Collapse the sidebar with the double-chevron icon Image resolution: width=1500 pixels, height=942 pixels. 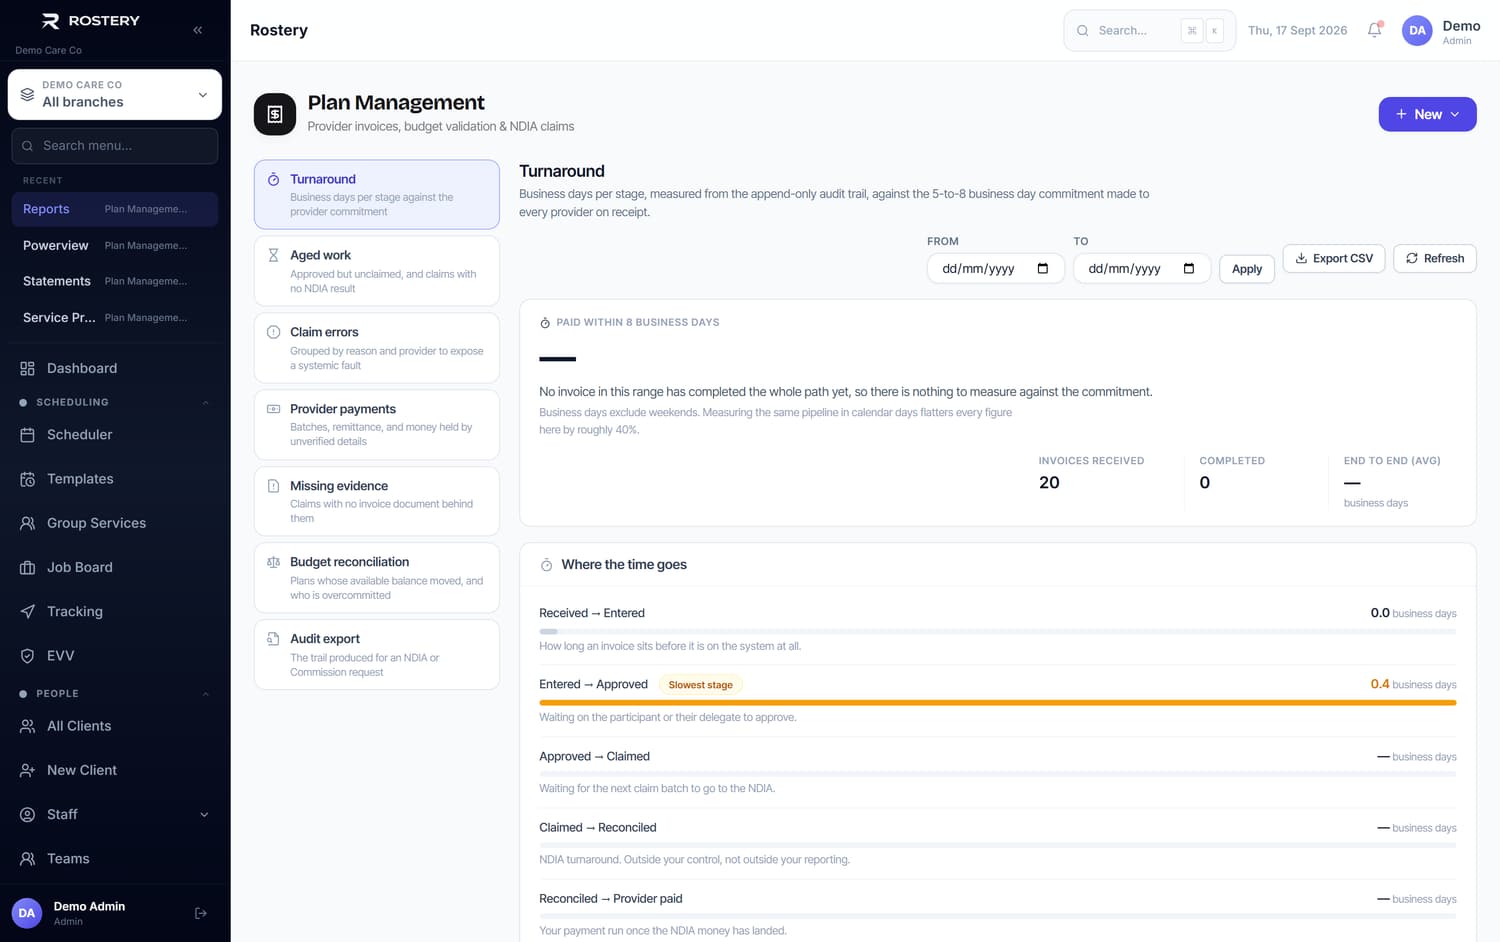pos(198,30)
